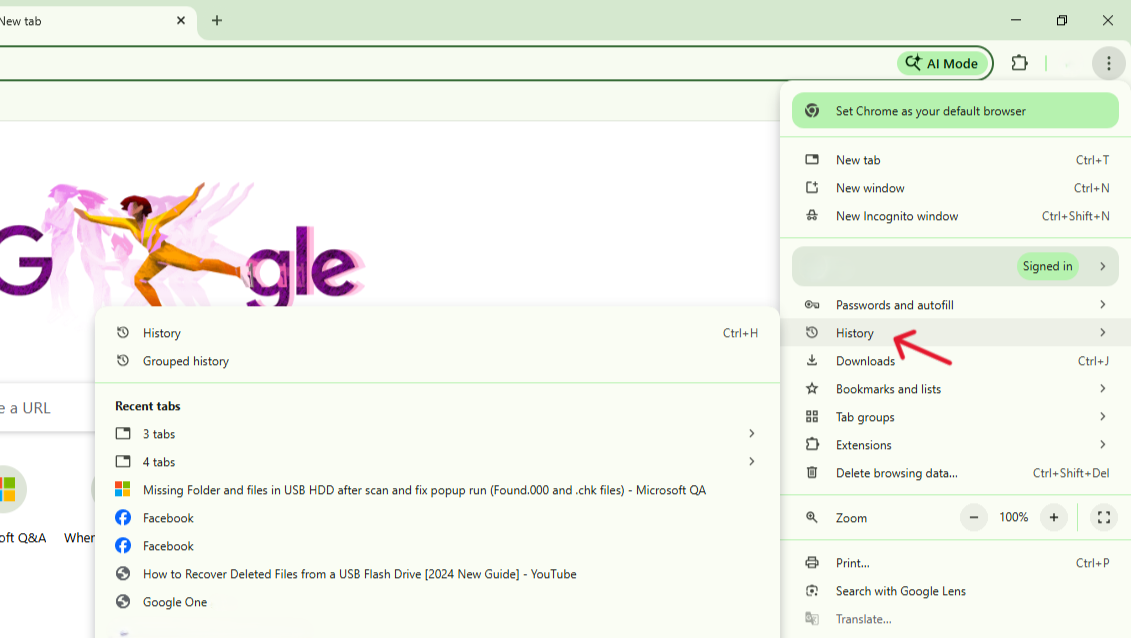Viewport: 1131px width, 638px height.
Task: Click the Facebook icon in recent tabs
Action: [x=124, y=518]
